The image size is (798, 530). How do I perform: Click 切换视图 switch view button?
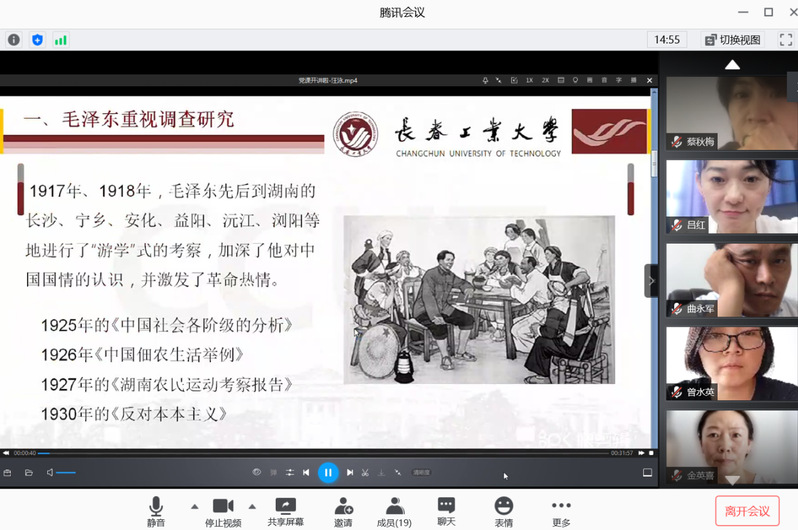click(733, 40)
